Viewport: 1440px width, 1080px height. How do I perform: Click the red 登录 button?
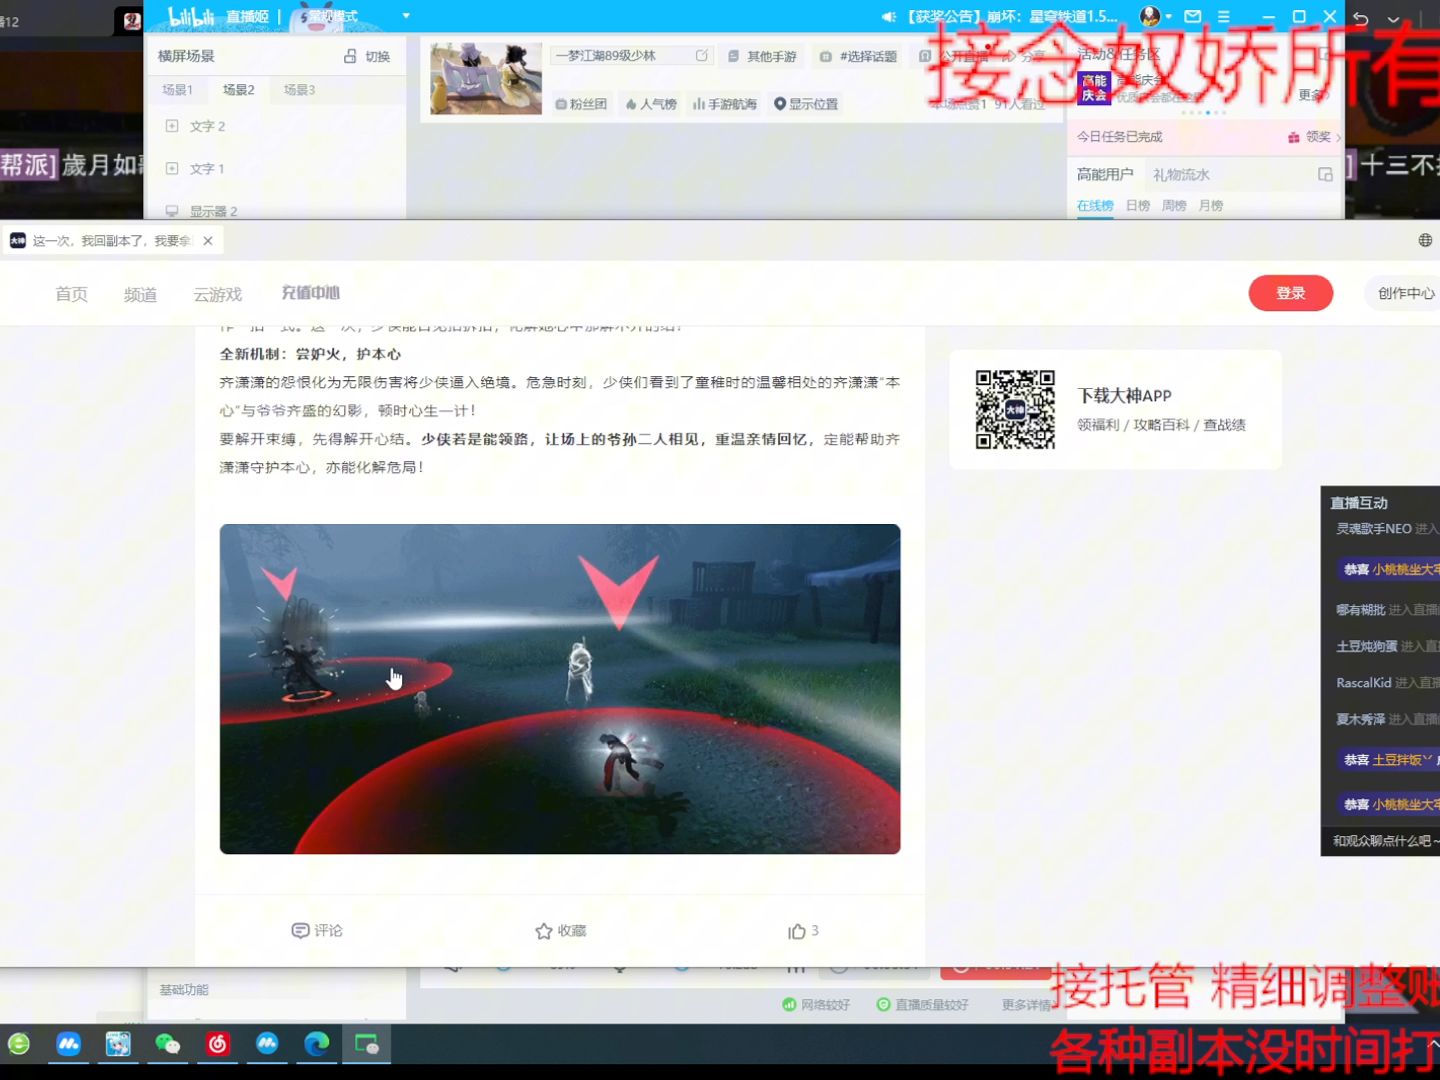[1291, 293]
